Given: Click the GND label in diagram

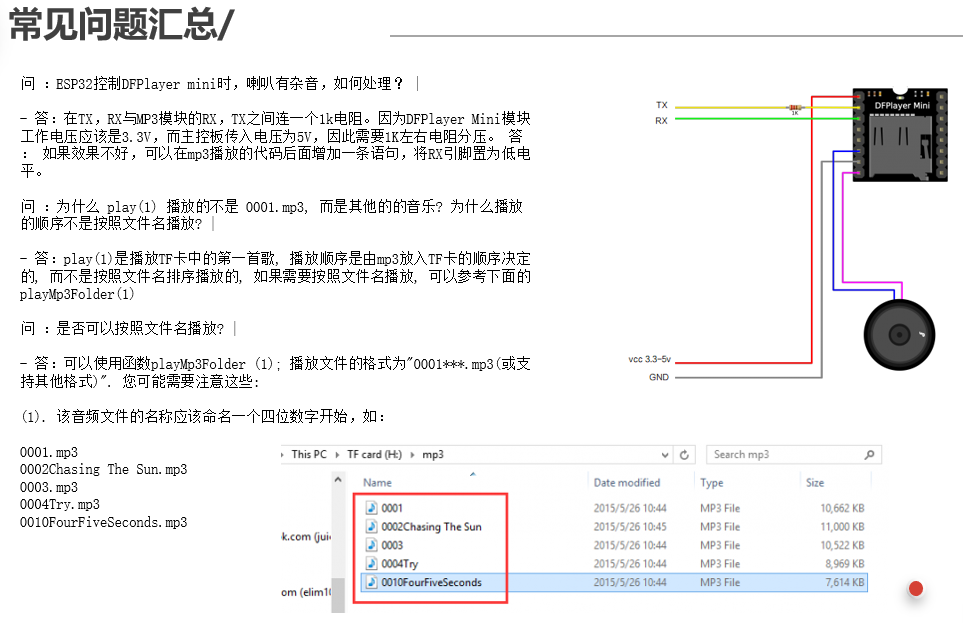Looking at the screenshot, I should [658, 377].
